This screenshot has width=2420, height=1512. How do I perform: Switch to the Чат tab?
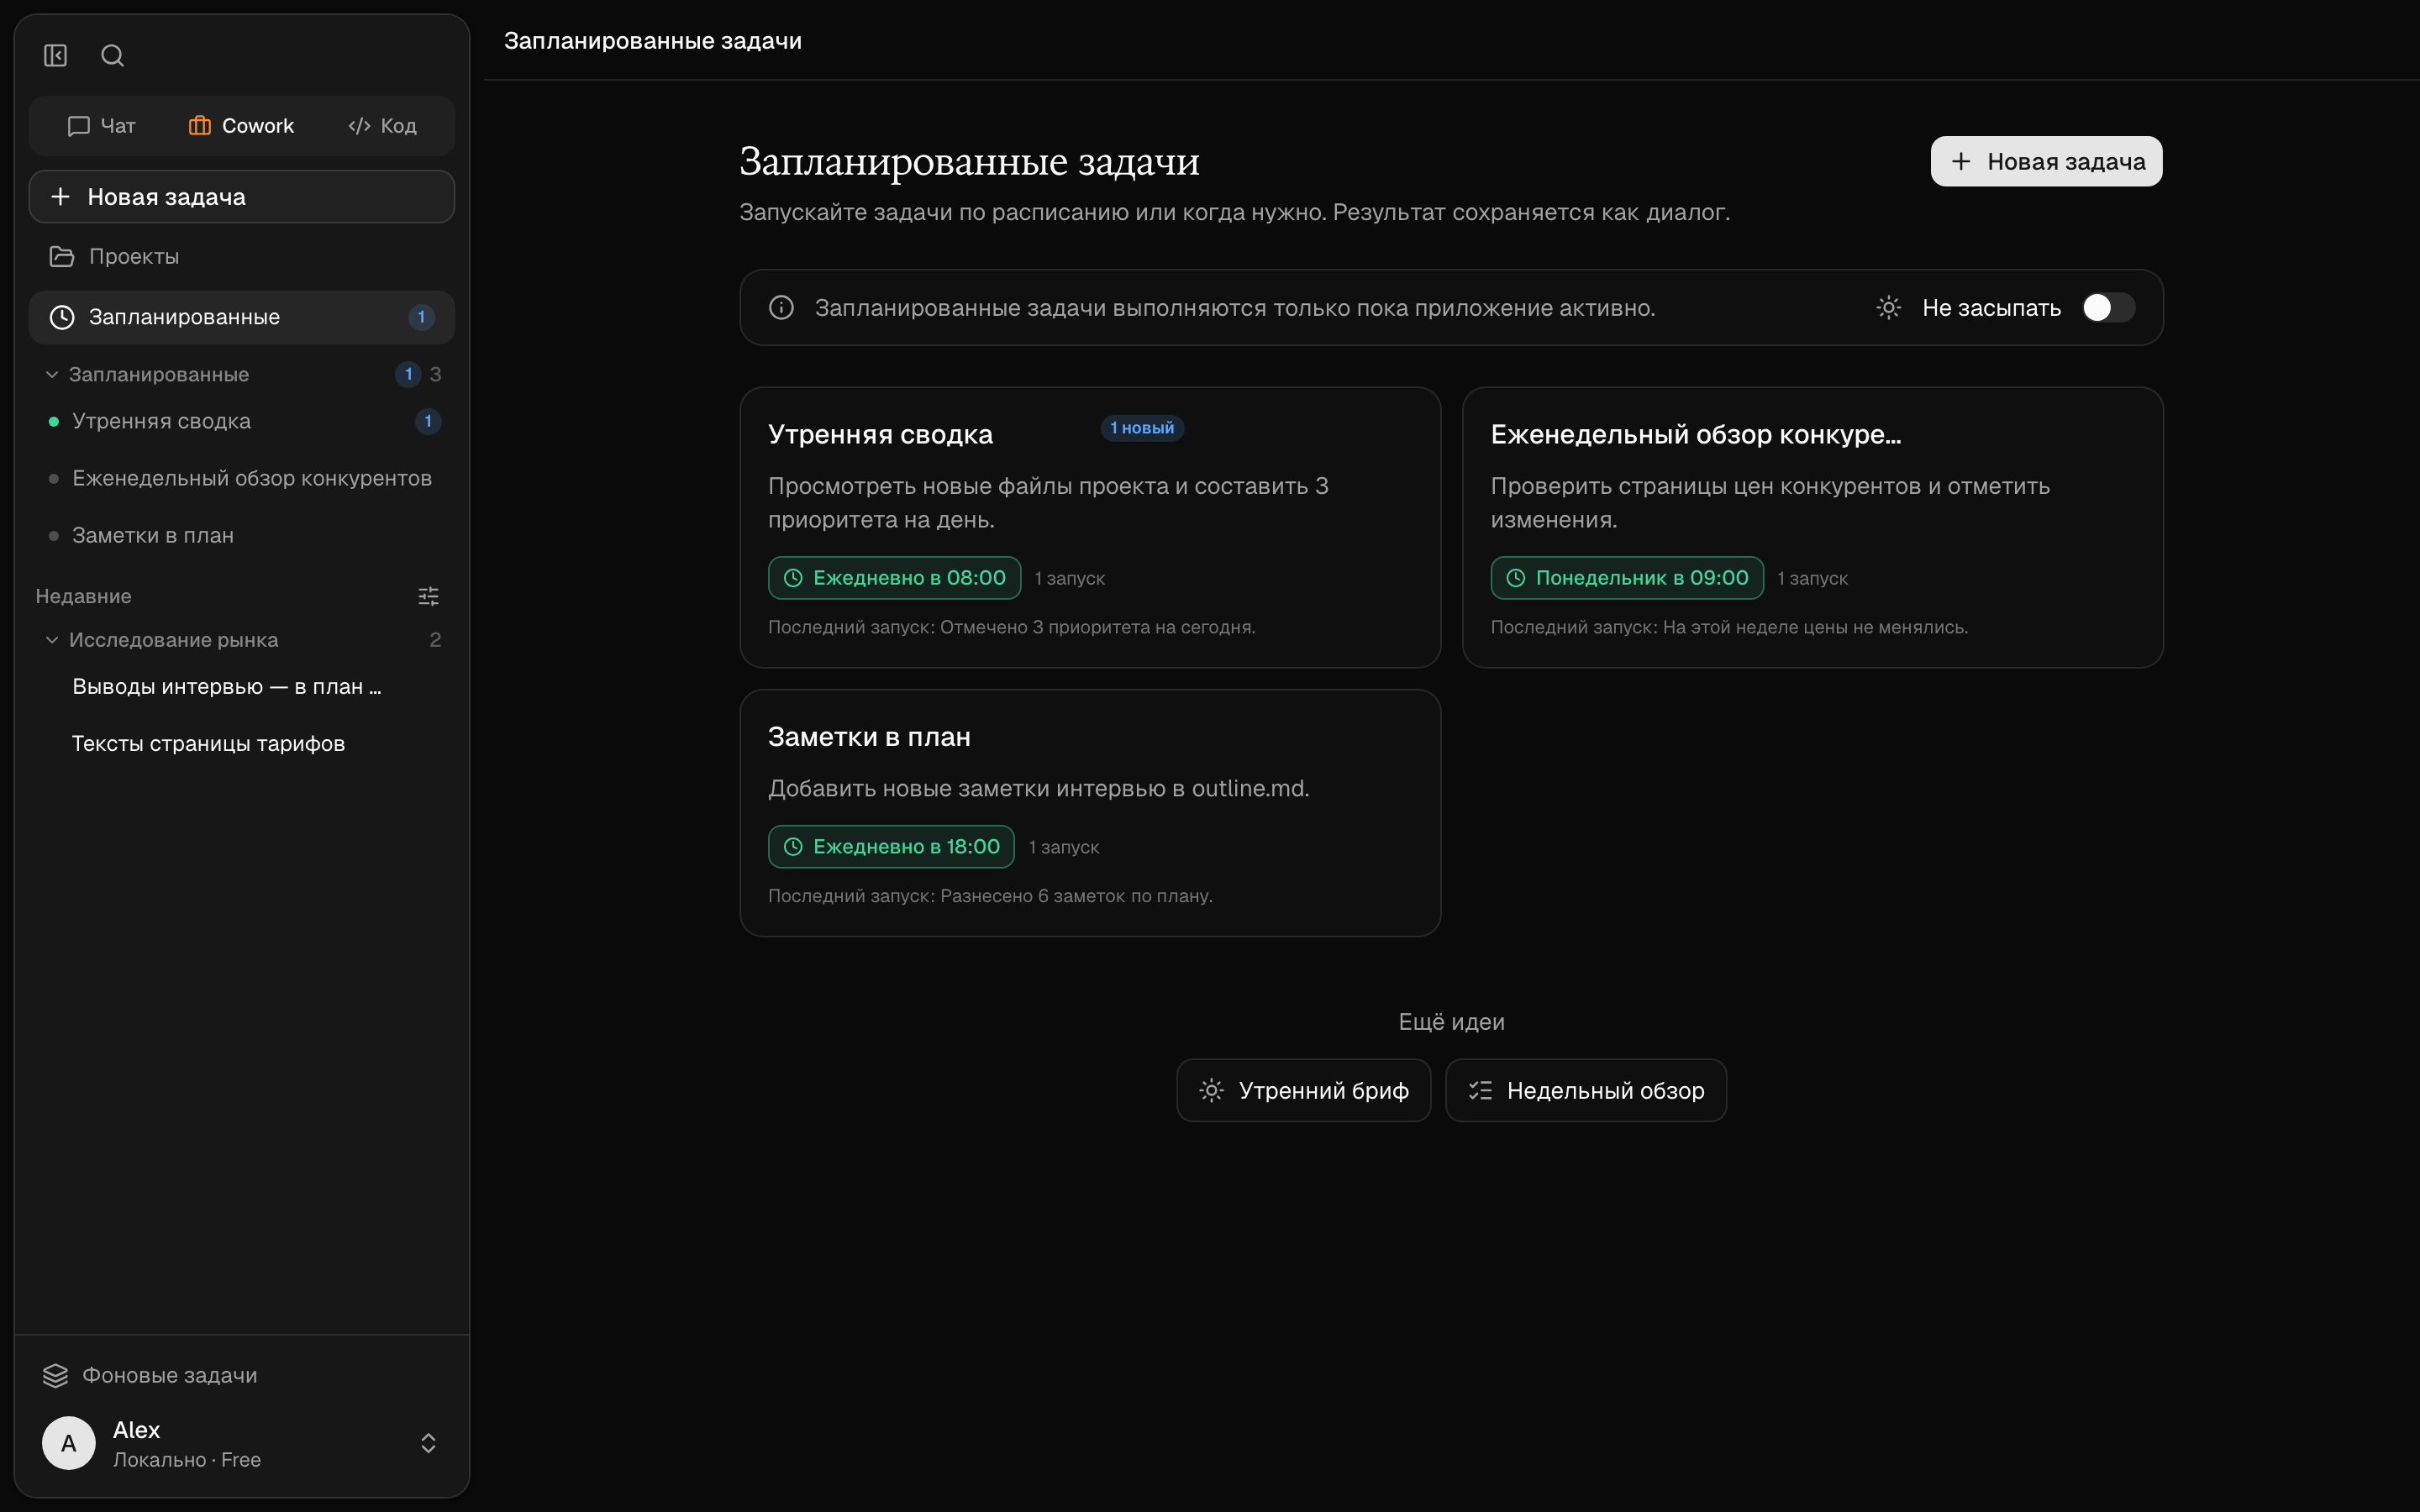point(101,126)
